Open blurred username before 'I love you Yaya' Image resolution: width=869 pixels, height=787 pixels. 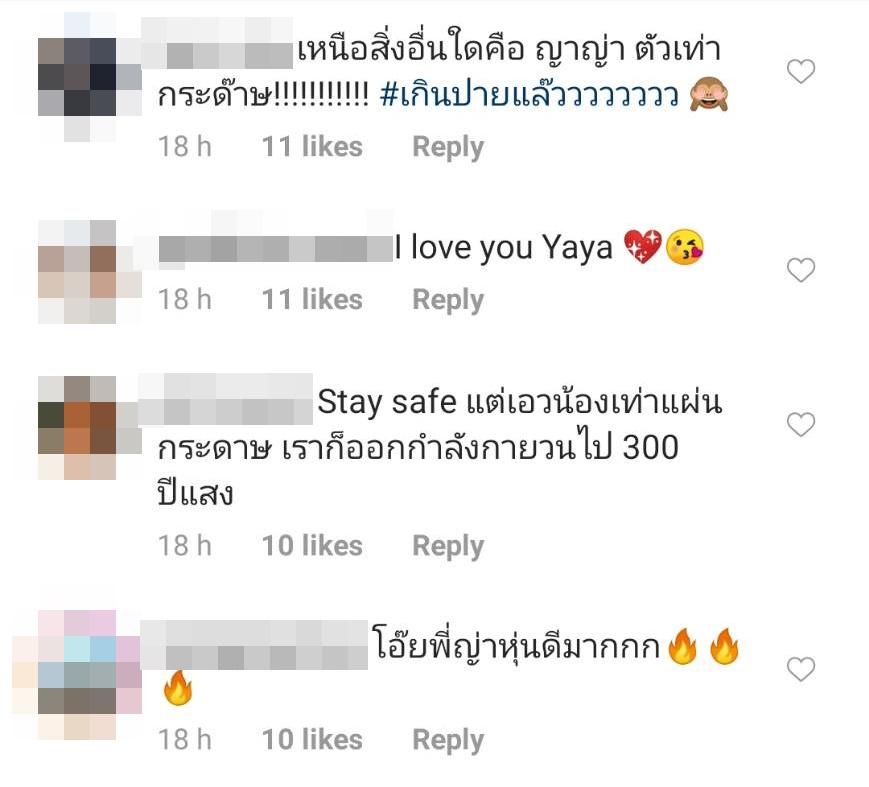pos(275,248)
